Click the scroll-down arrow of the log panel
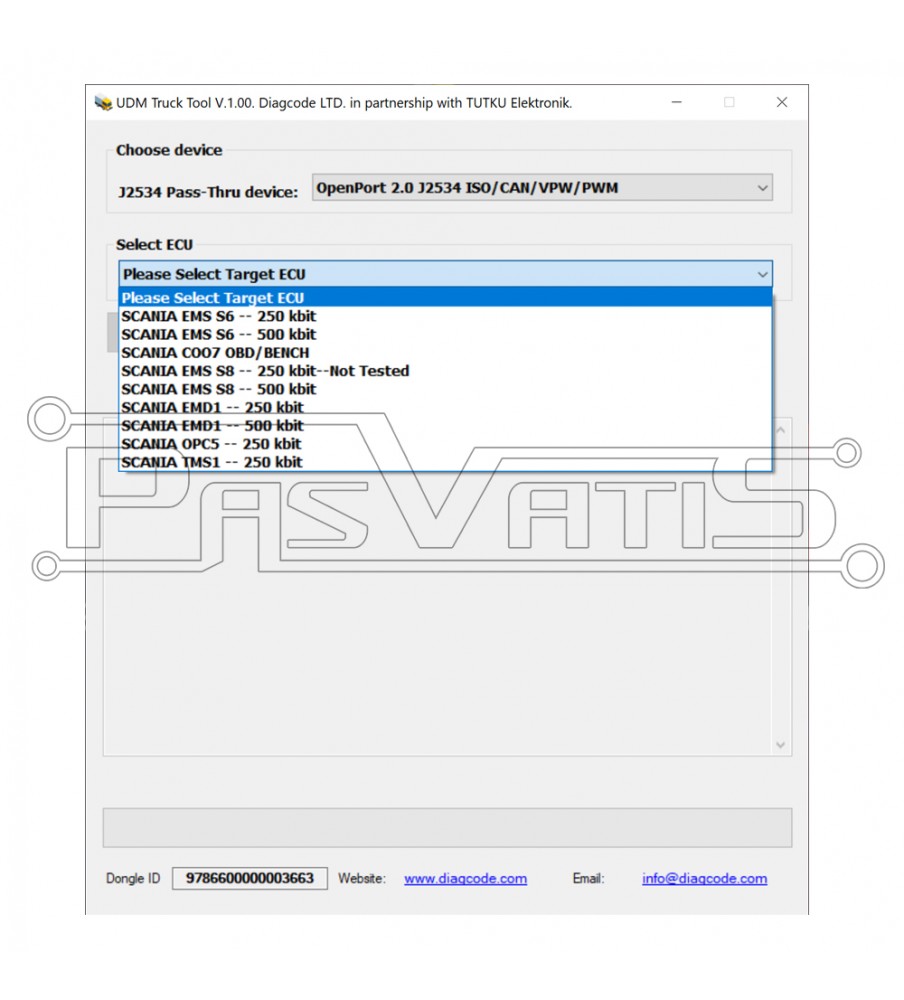The image size is (904, 1000). pyautogui.click(x=780, y=745)
